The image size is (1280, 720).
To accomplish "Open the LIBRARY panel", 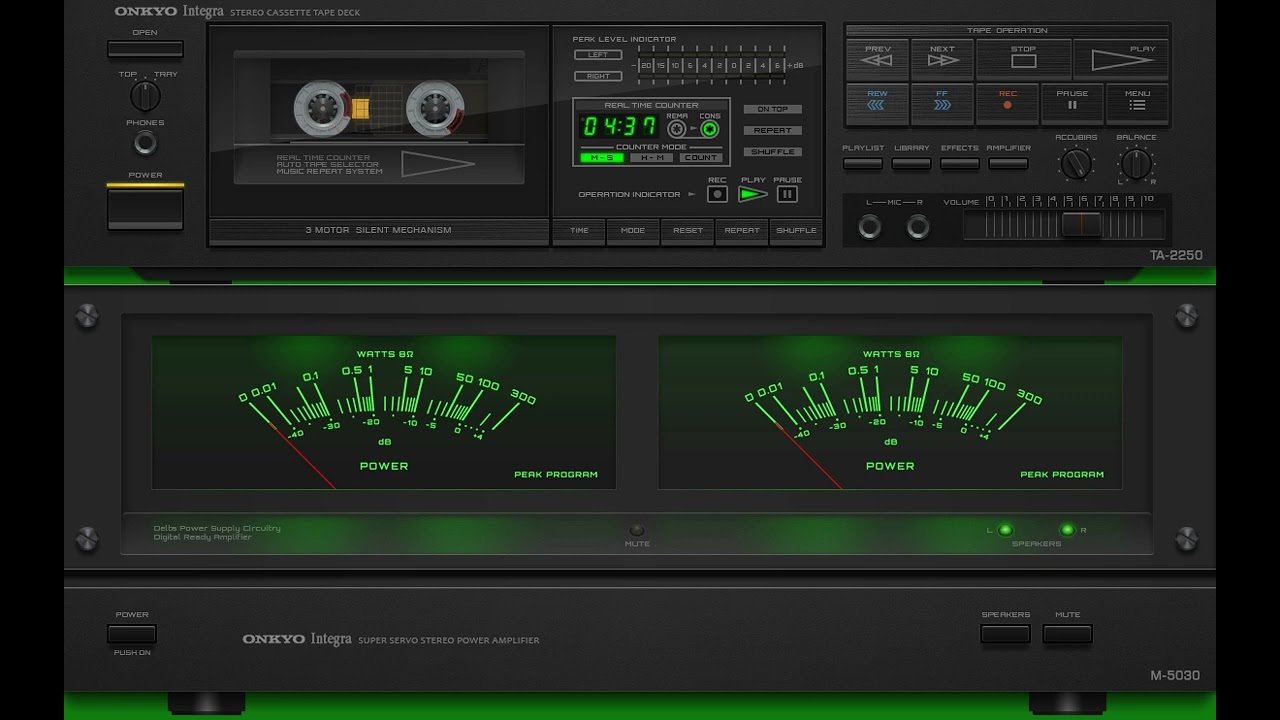I will coord(911,163).
